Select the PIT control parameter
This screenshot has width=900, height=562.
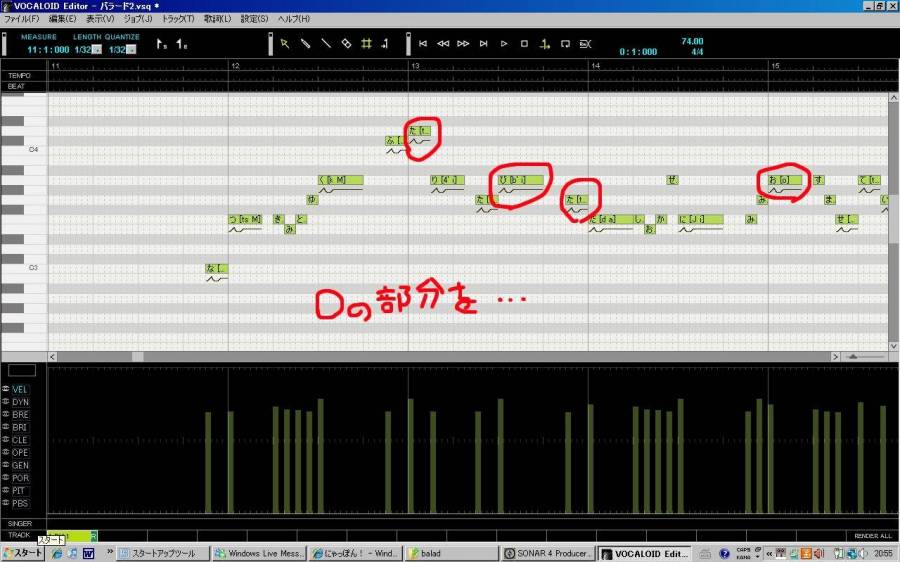pyautogui.click(x=20, y=490)
